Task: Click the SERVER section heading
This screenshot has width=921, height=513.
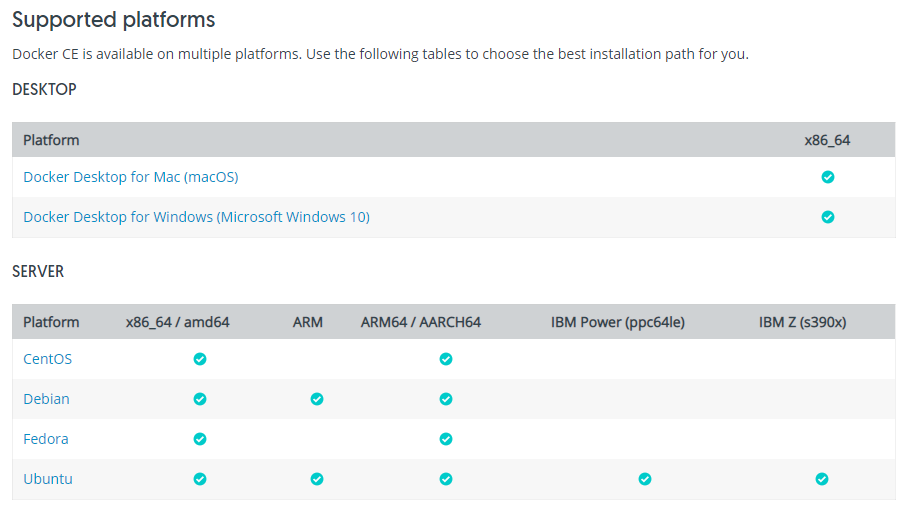Action: coord(38,271)
